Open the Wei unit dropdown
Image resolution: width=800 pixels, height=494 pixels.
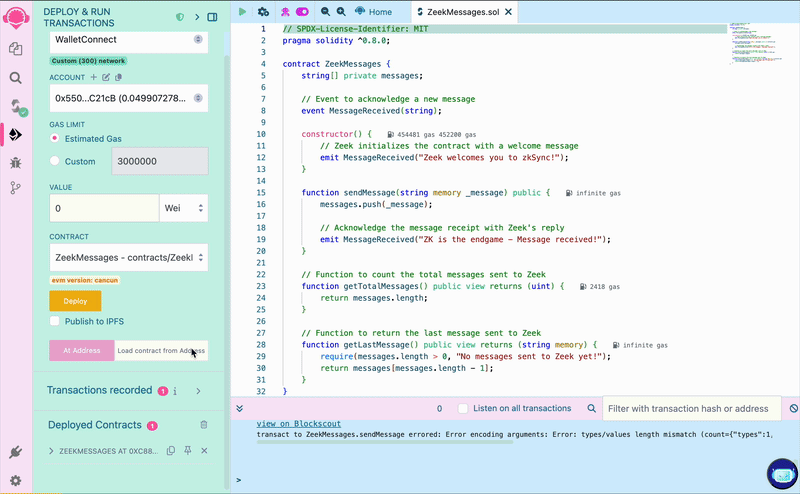184,208
